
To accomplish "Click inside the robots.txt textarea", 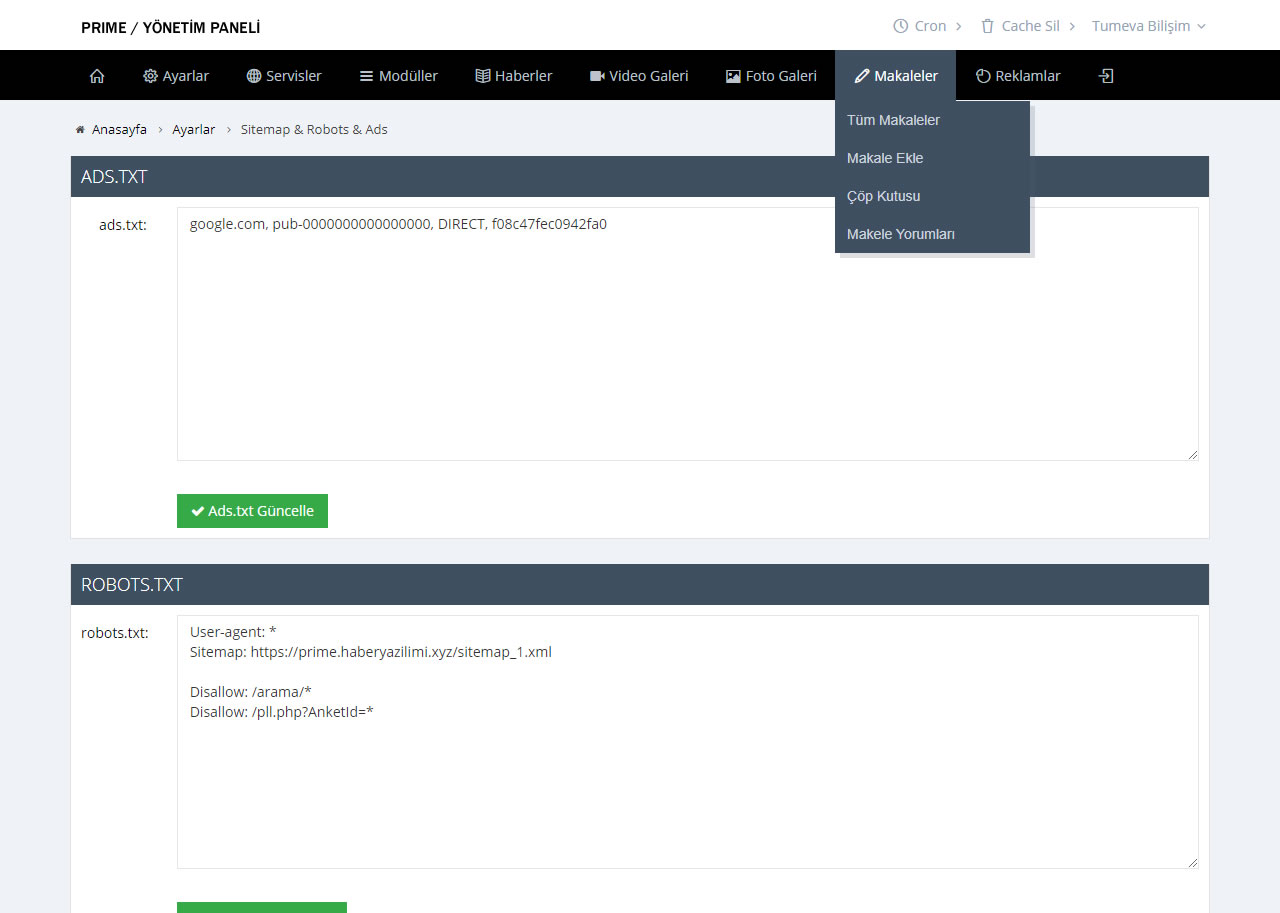I will (x=688, y=742).
